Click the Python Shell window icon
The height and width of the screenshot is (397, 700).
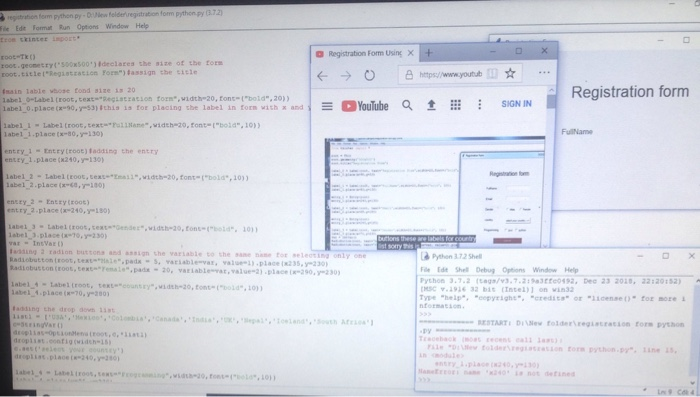click(425, 256)
